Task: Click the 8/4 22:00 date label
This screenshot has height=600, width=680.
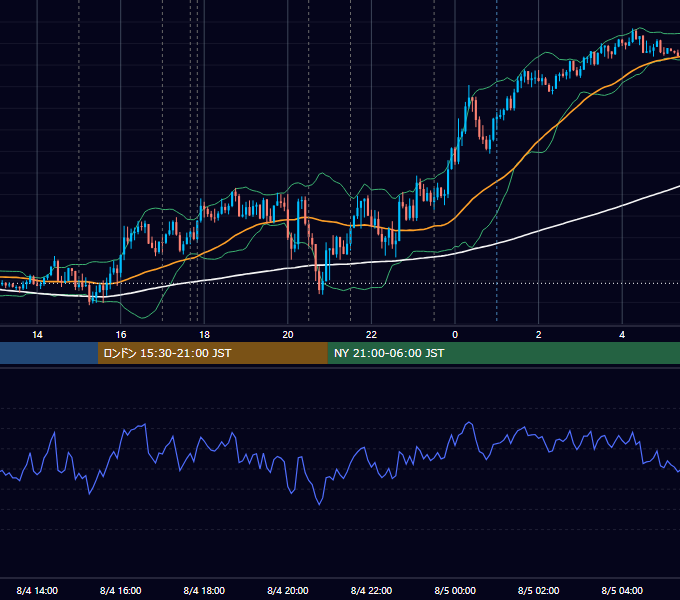Action: point(371,590)
